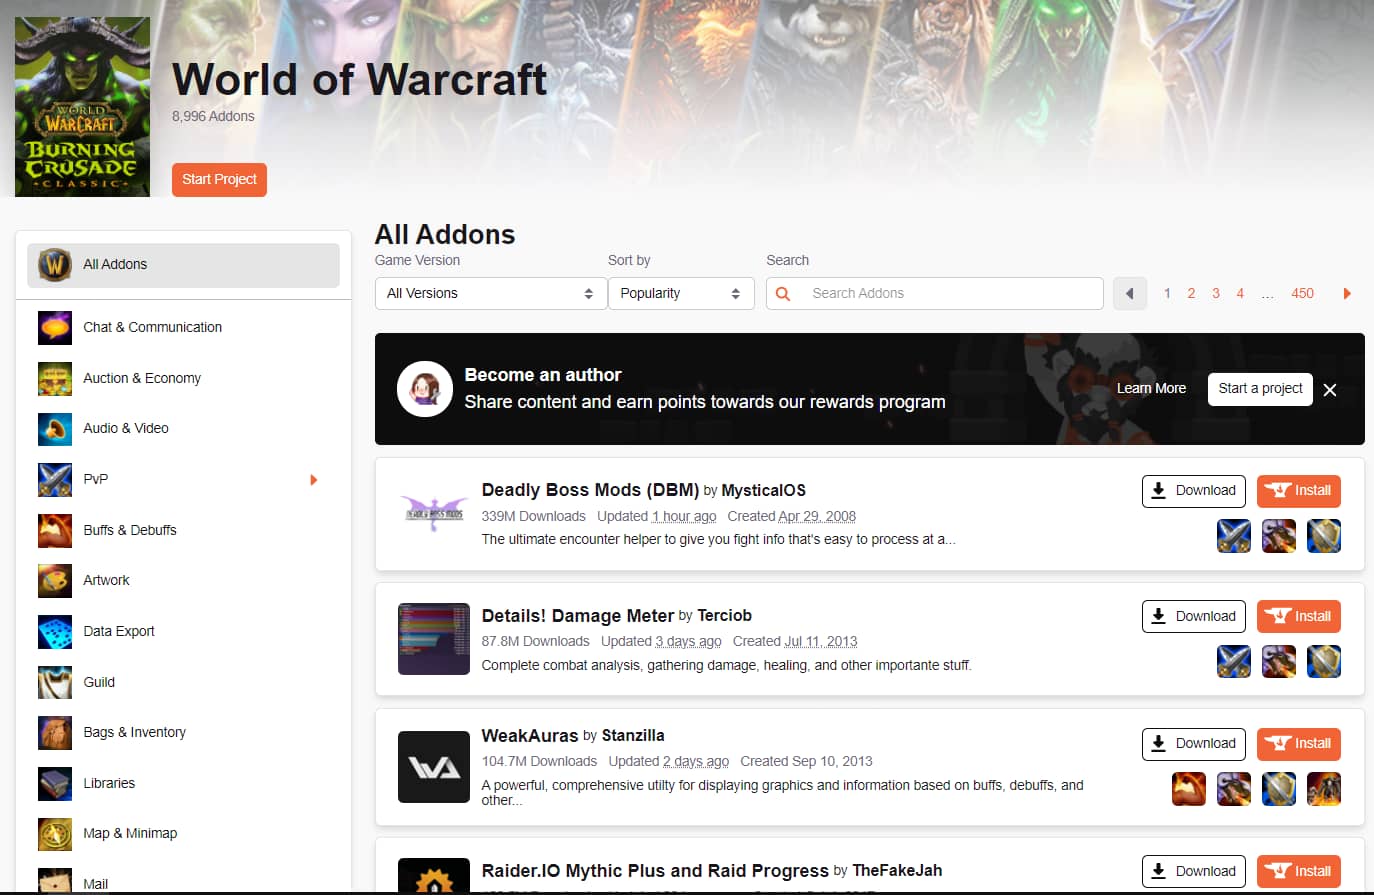Expand the PvP subcategory arrow
This screenshot has height=895, width=1374.
click(x=313, y=480)
